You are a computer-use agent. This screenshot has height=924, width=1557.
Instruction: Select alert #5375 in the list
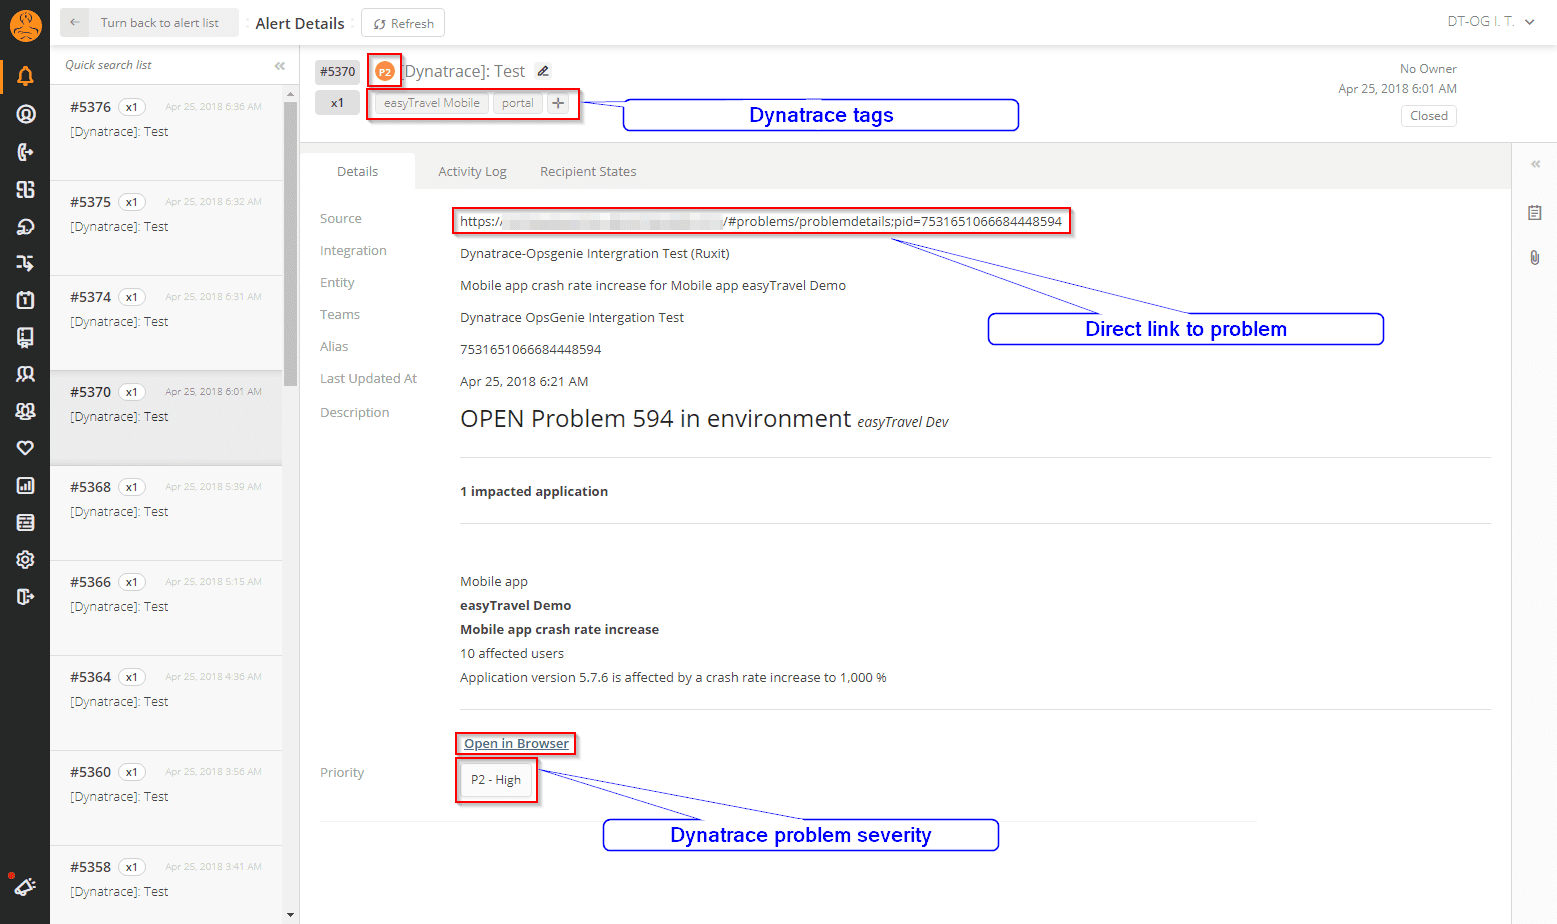tap(166, 228)
